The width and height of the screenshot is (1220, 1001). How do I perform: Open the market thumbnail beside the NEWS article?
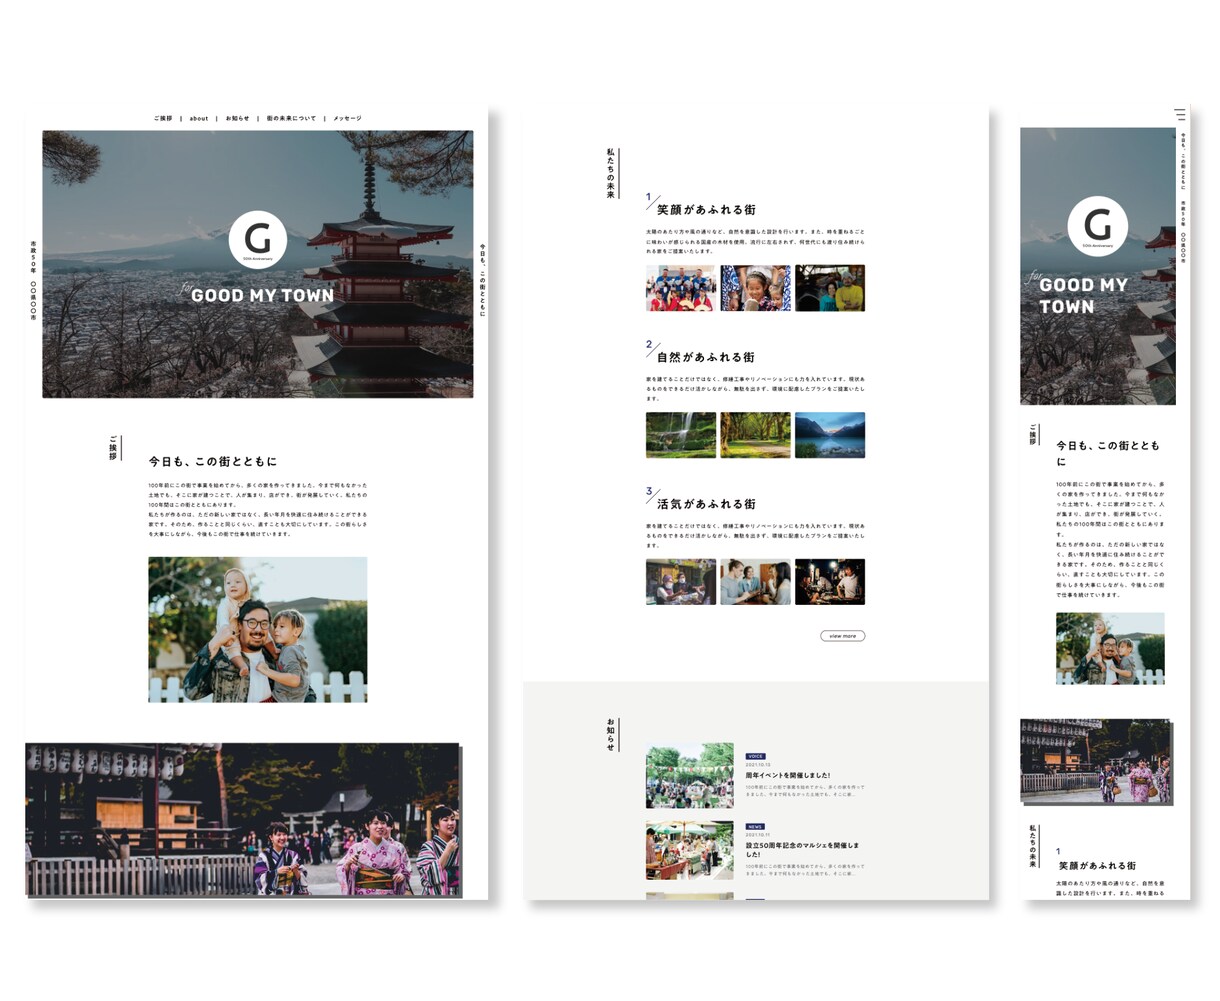(x=689, y=850)
